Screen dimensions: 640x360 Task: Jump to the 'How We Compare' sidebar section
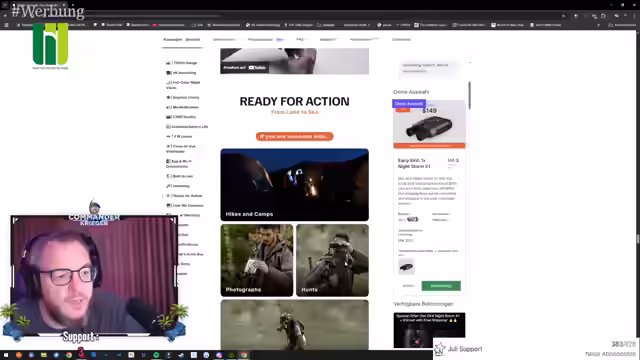pyautogui.click(x=184, y=205)
